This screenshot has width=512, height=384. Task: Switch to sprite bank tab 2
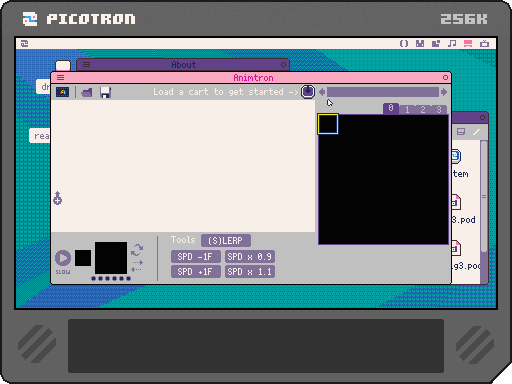coord(423,110)
